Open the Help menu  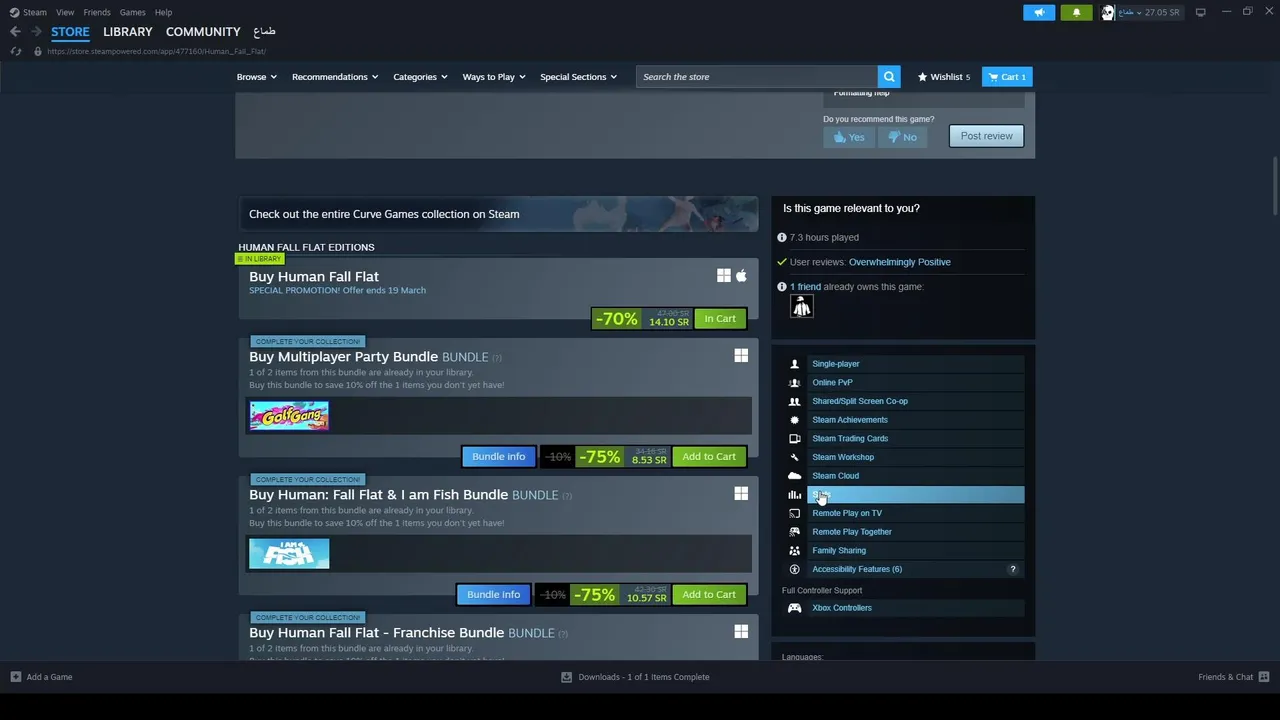(164, 12)
